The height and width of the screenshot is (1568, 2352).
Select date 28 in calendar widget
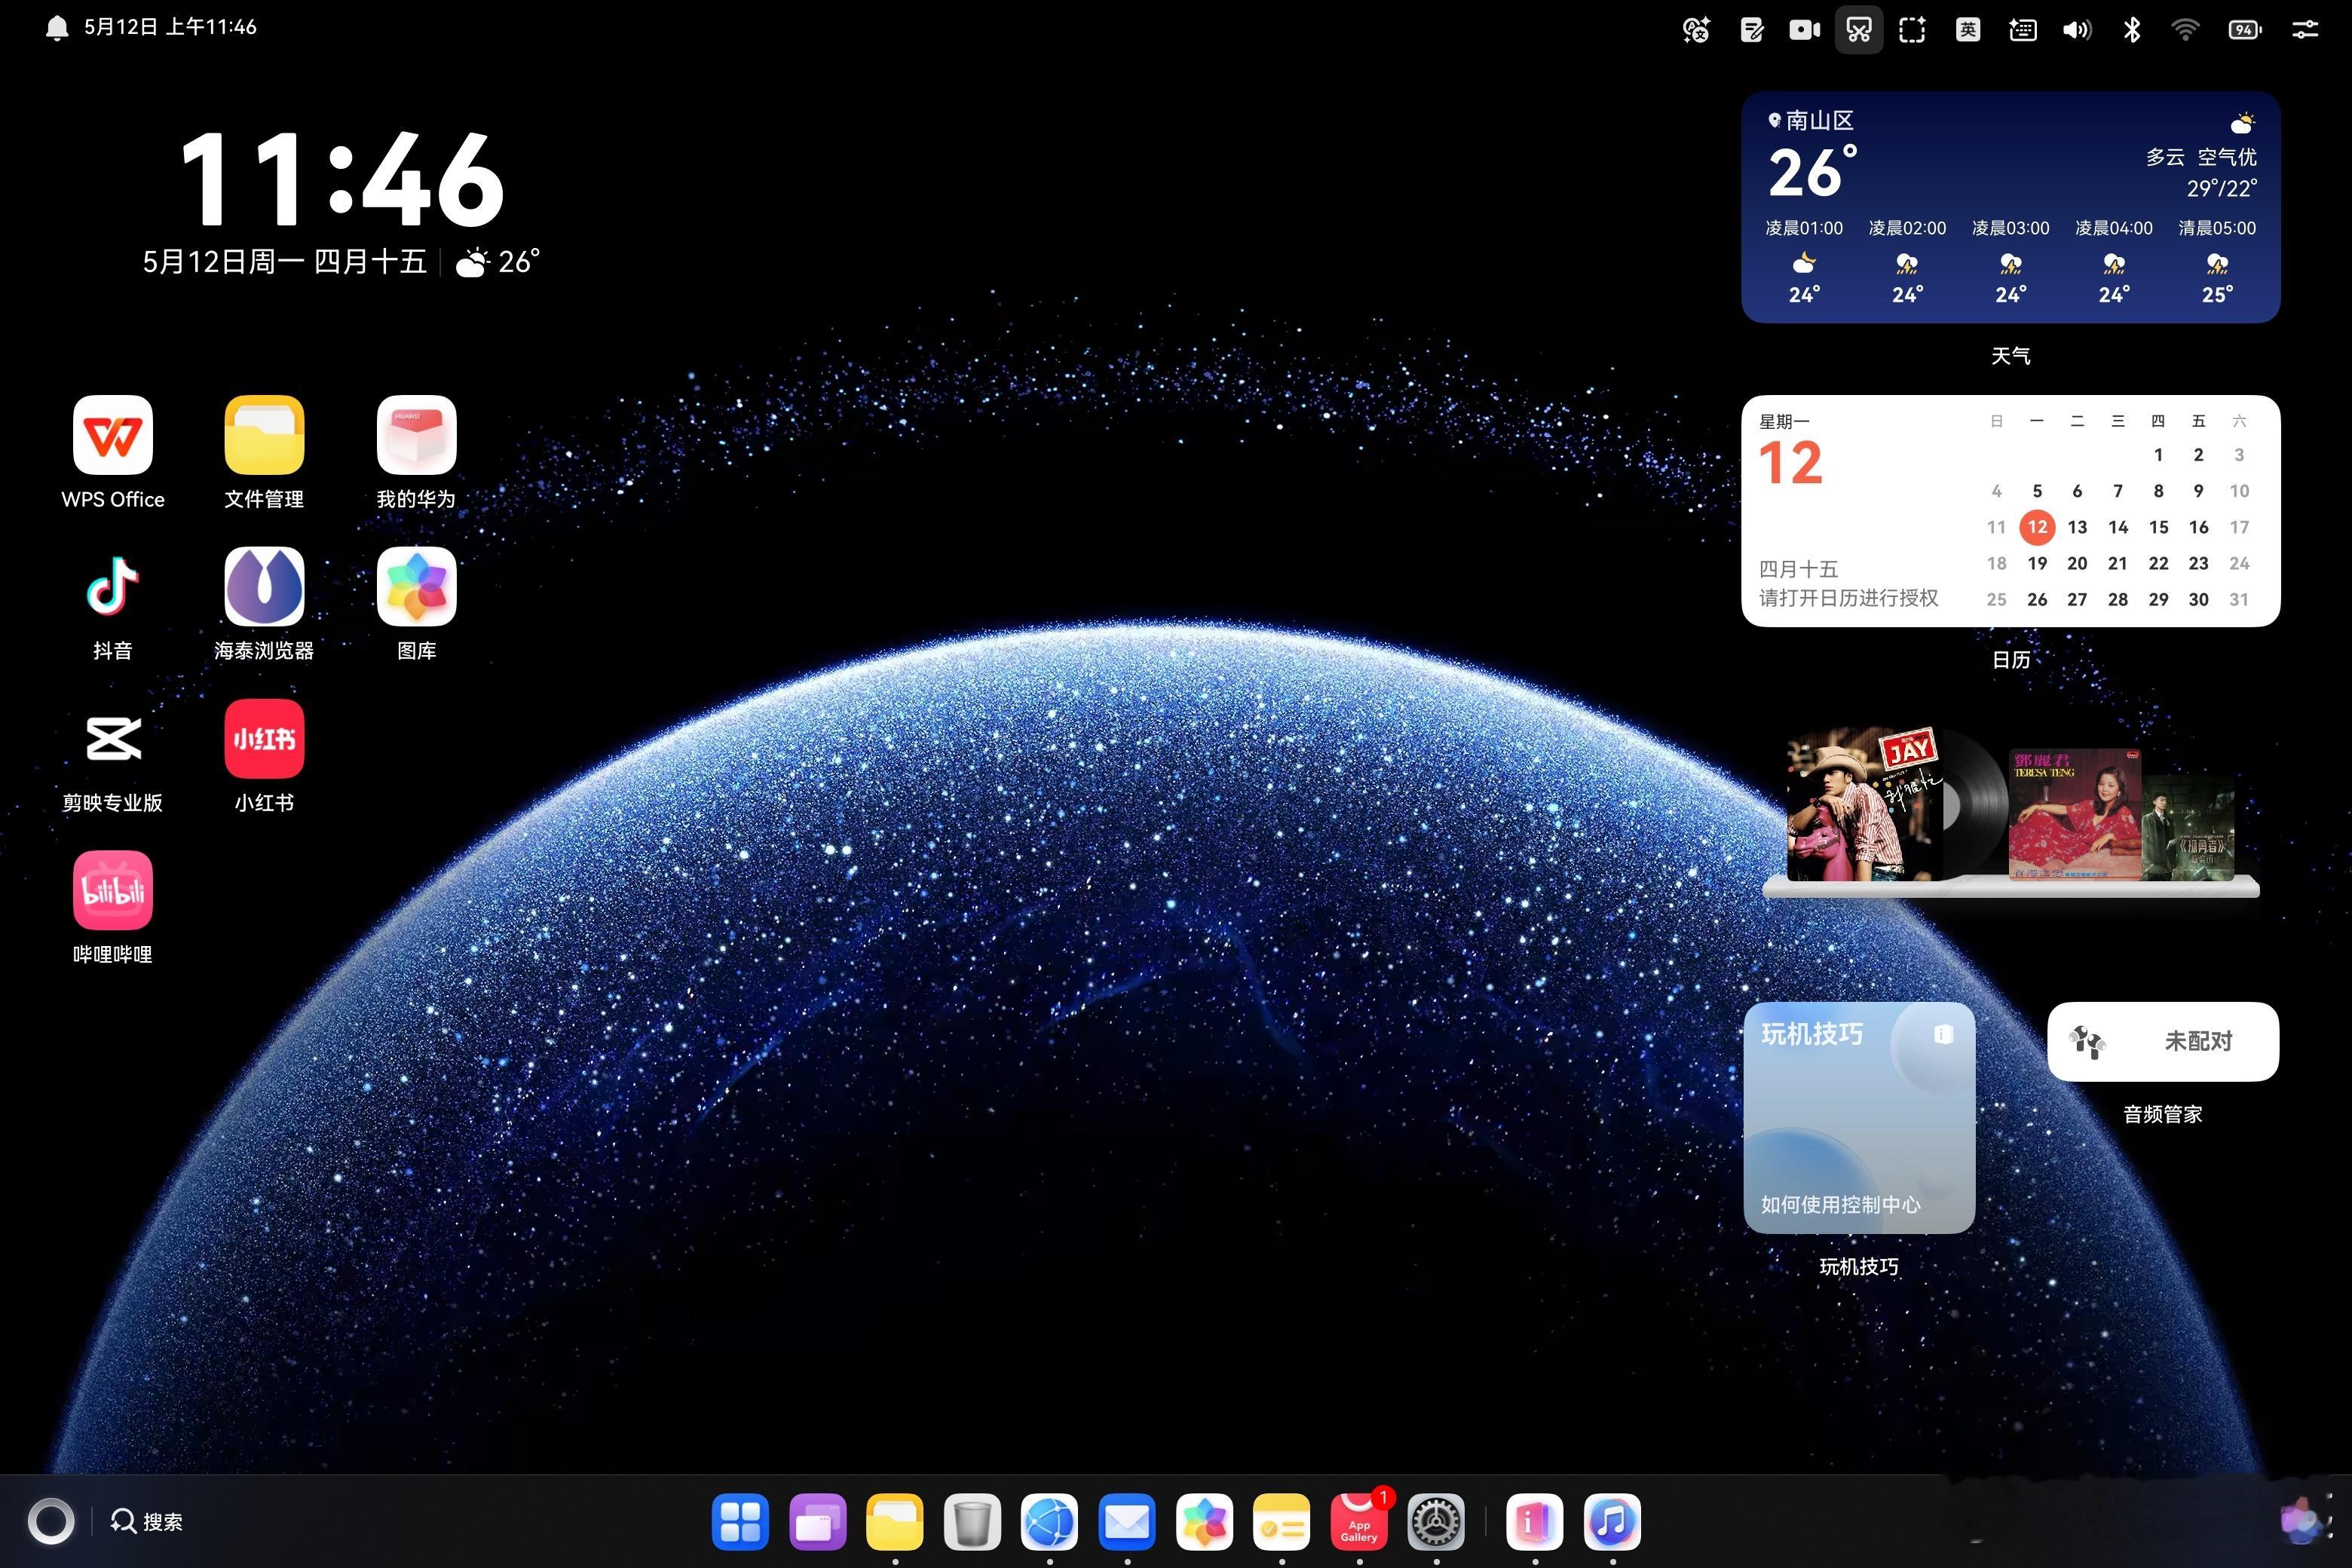pos(2118,600)
